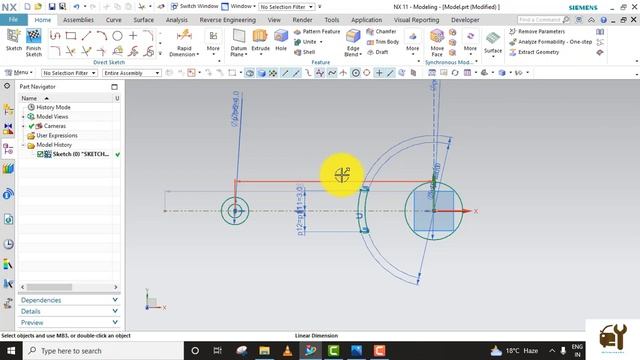
Task: Open the Menu dropdown
Action: (19, 73)
